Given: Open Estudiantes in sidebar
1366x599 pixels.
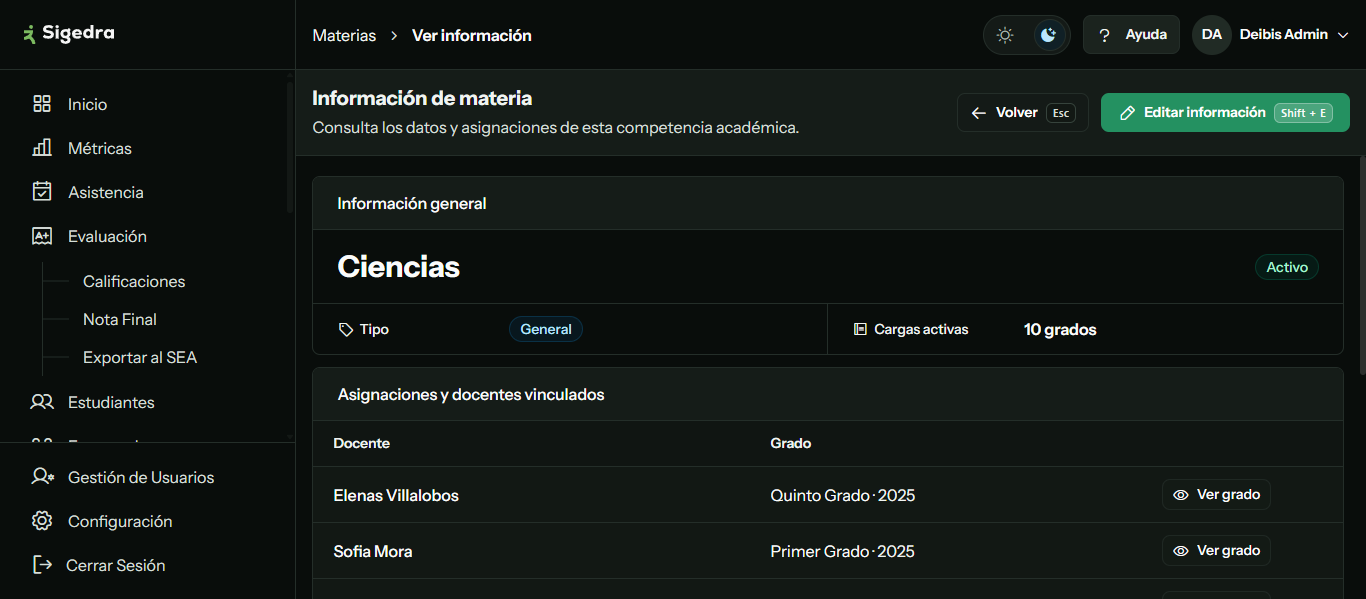Looking at the screenshot, I should pyautogui.click(x=111, y=402).
